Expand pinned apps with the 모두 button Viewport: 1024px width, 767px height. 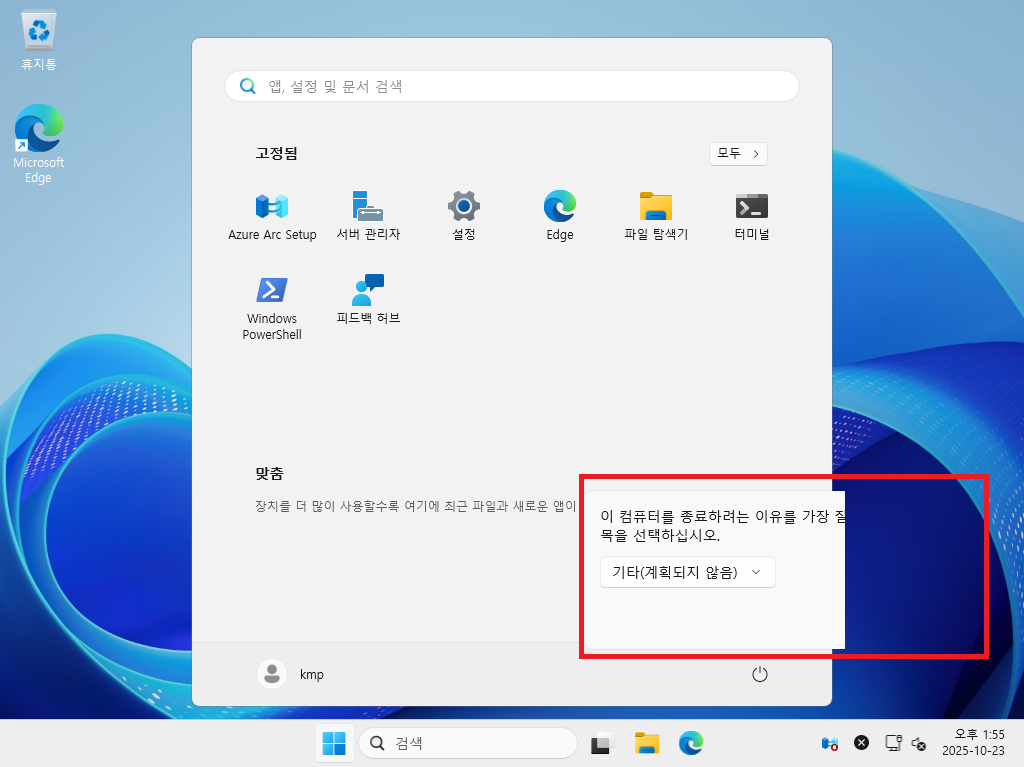point(738,153)
